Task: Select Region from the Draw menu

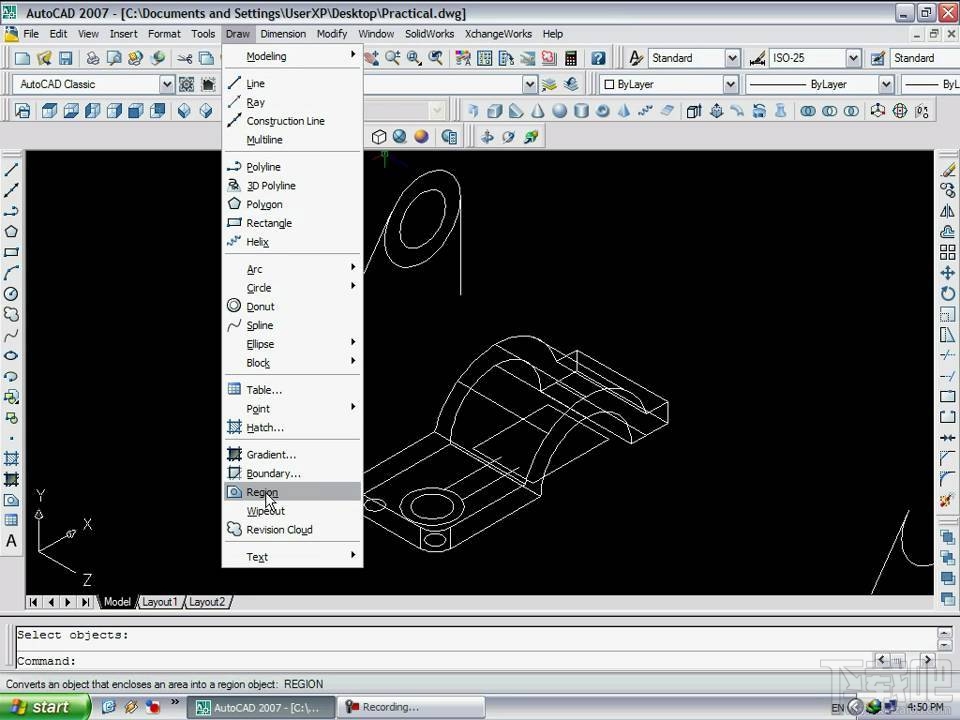Action: pos(262,492)
